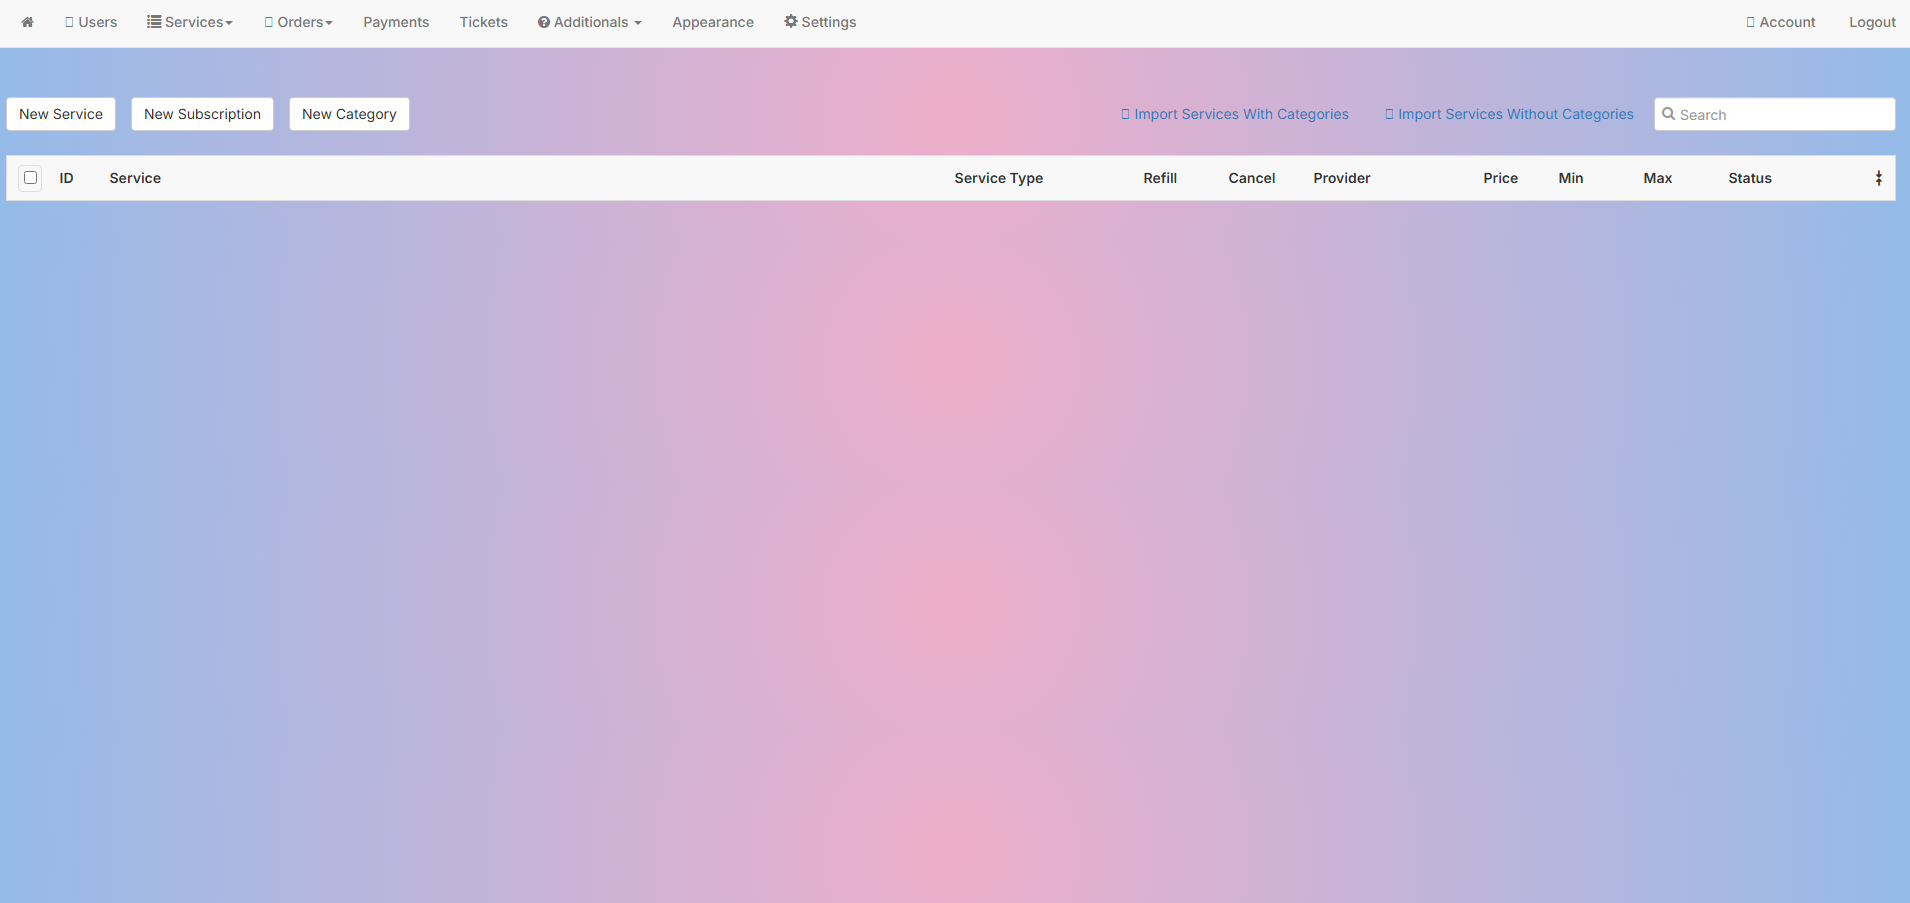The image size is (1910, 903).
Task: Click the home icon in navbar
Action: point(28,22)
